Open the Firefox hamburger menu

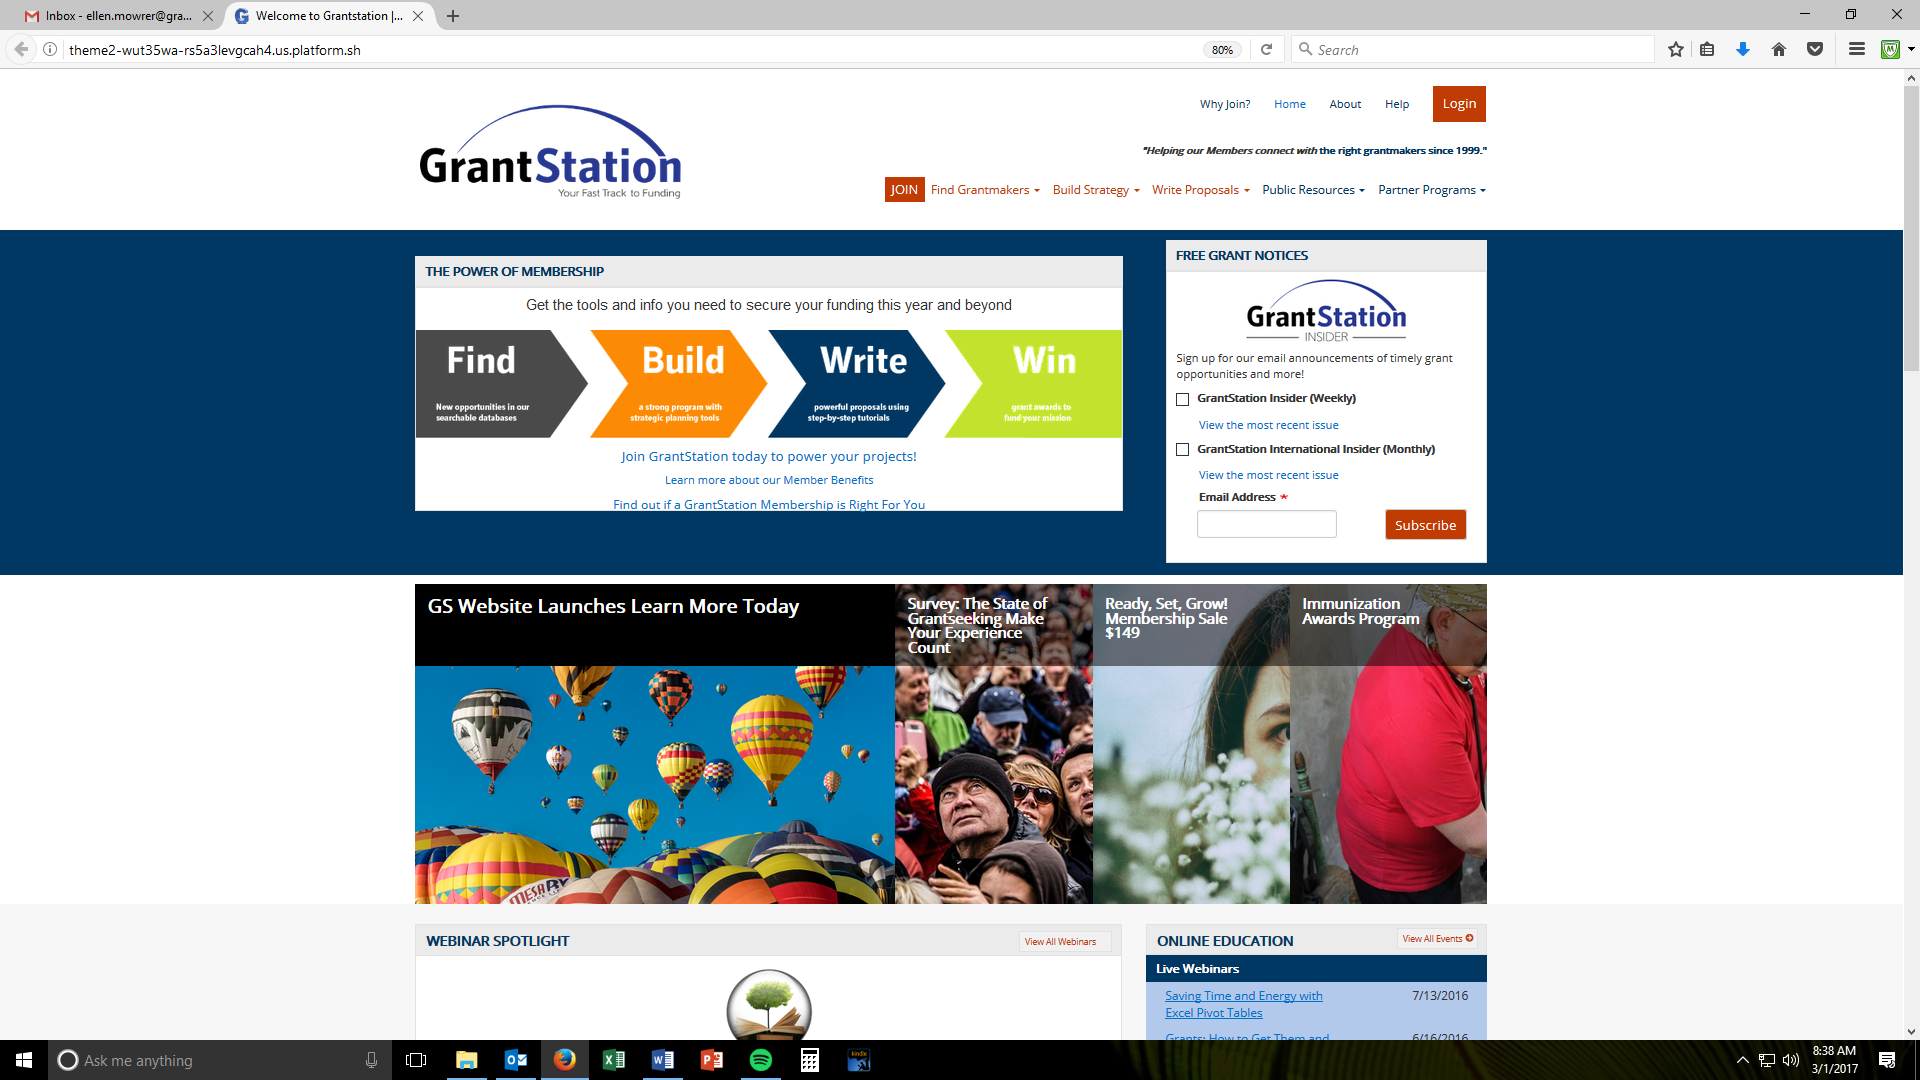click(x=1857, y=50)
